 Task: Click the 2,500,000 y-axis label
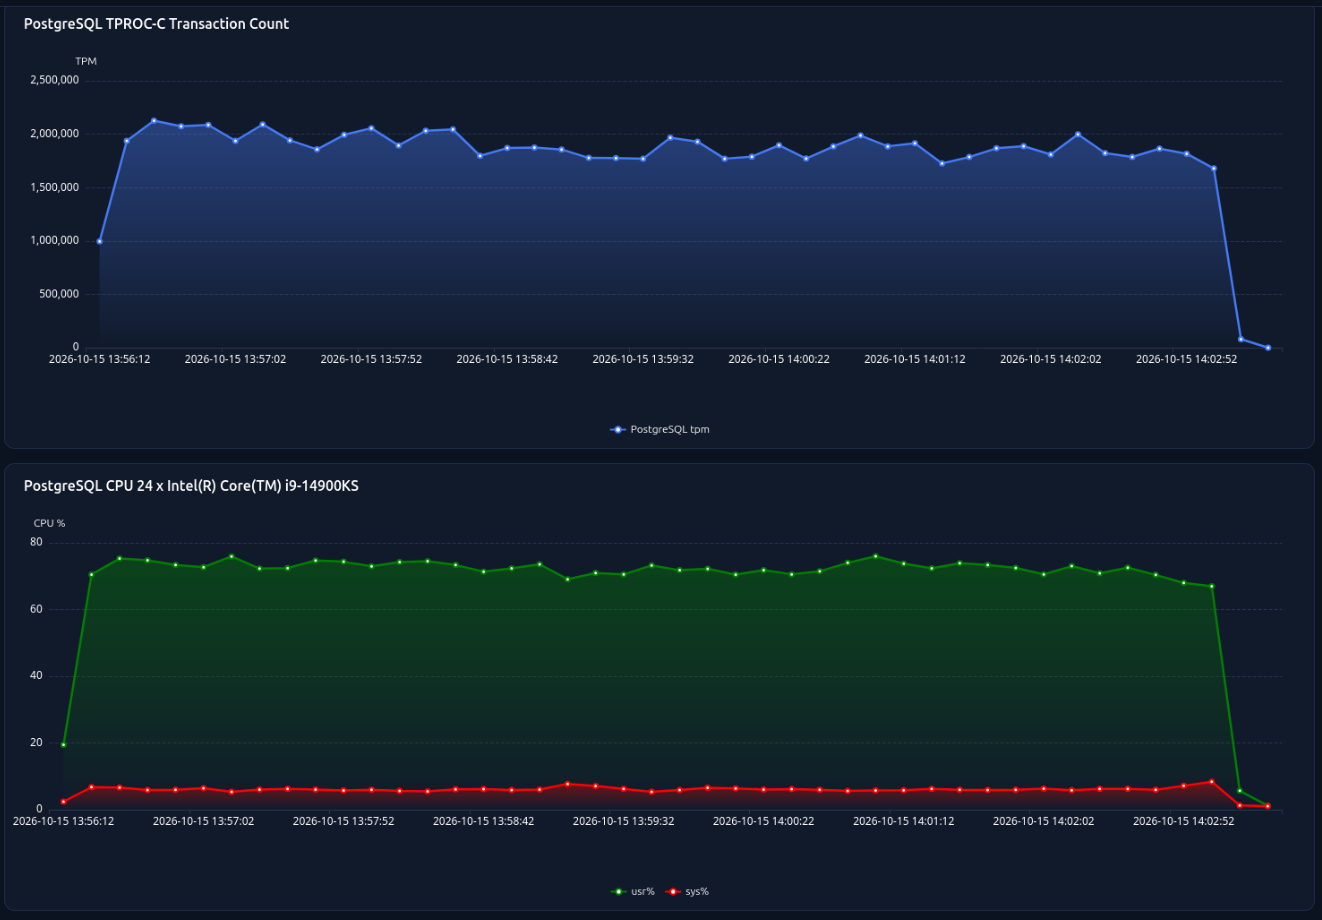[55, 80]
